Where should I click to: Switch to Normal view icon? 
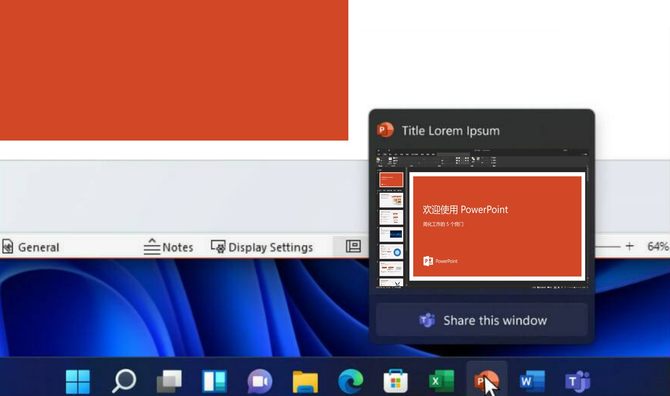[353, 246]
